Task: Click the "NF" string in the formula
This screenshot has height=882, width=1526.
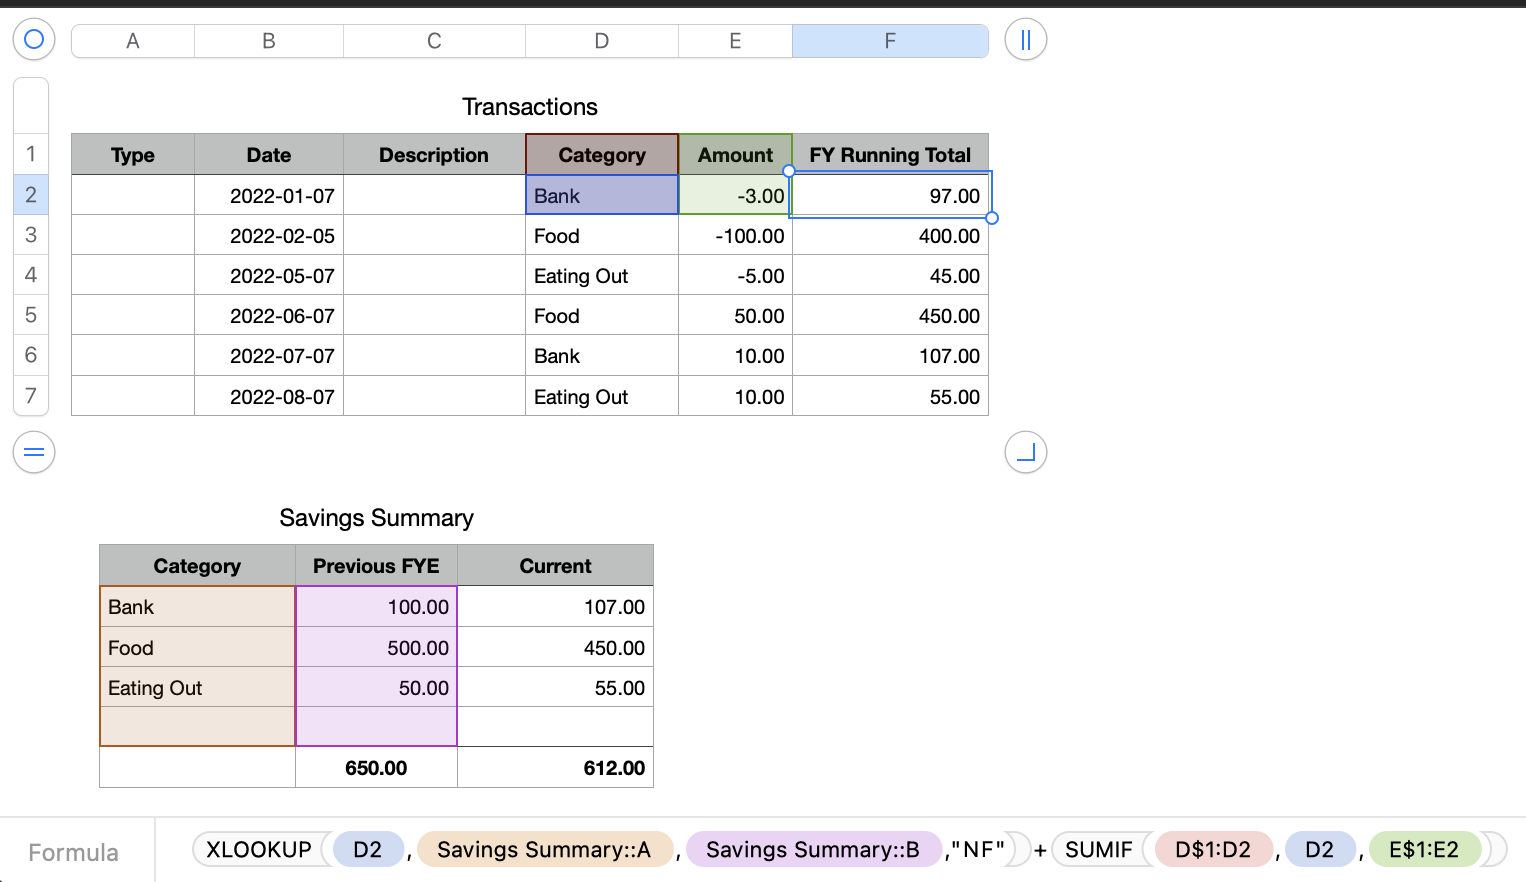Action: click(977, 849)
